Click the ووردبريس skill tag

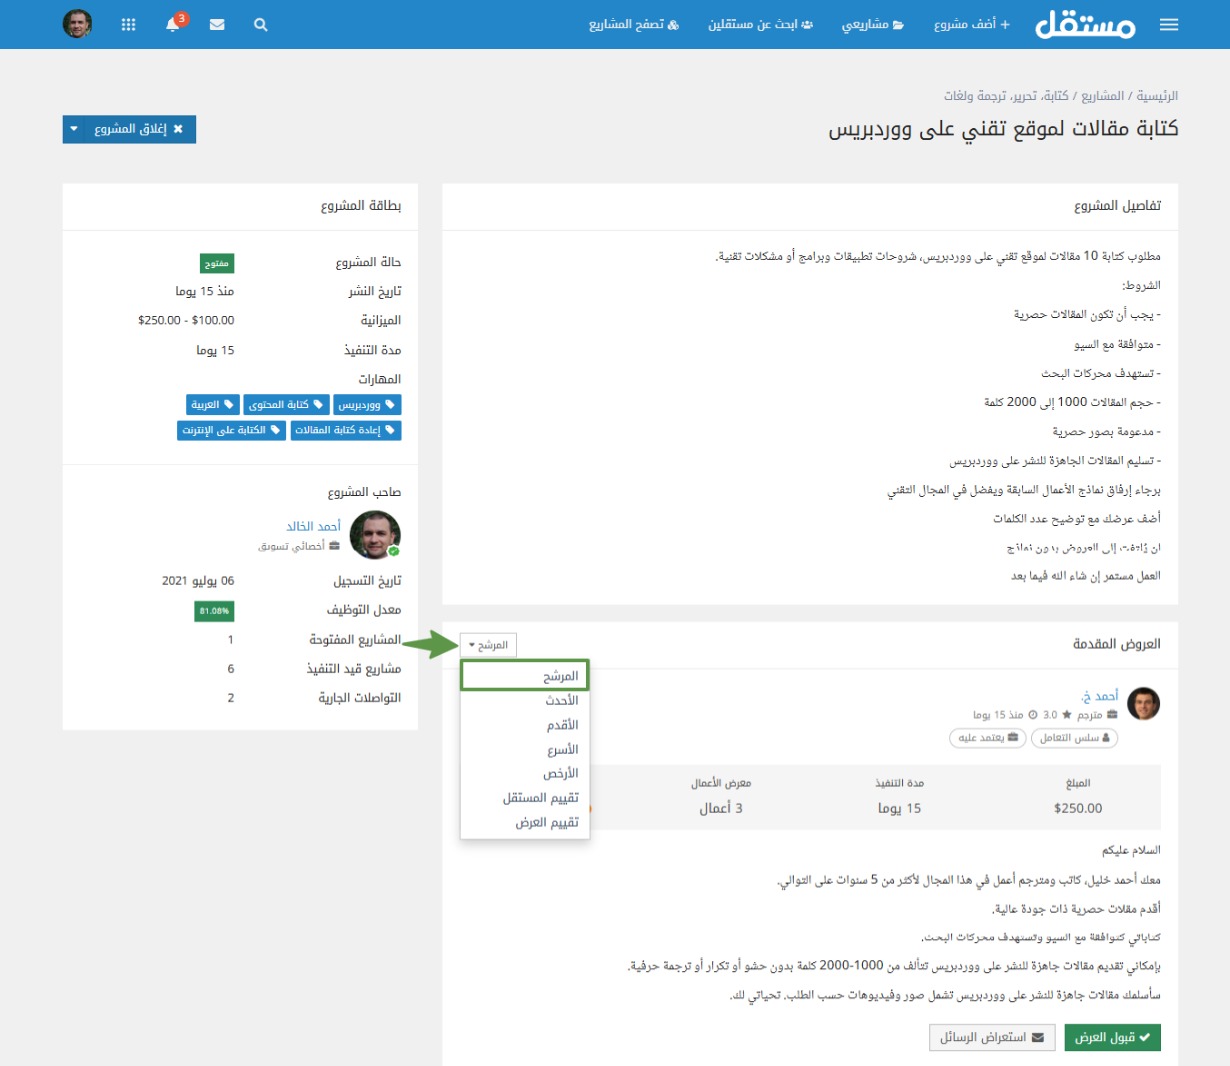pyautogui.click(x=367, y=405)
